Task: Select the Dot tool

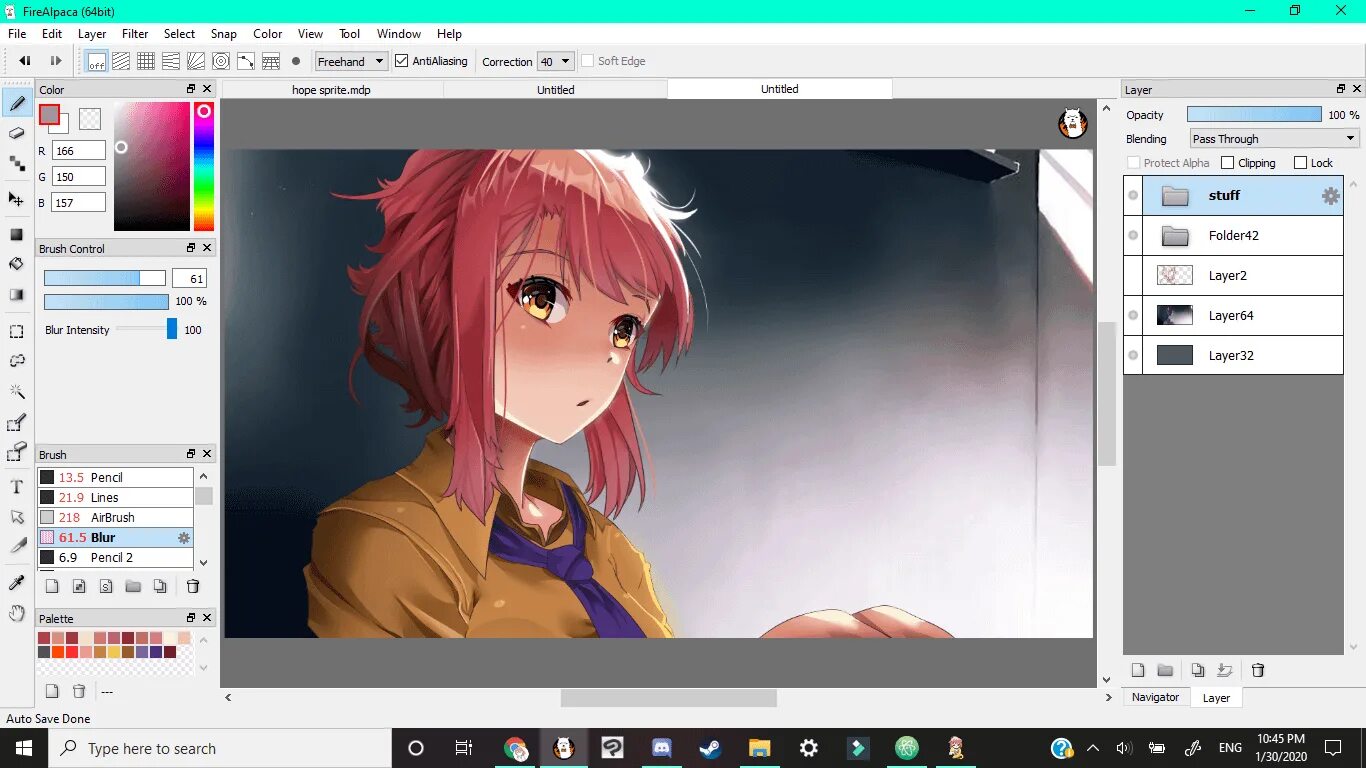Action: (x=17, y=163)
